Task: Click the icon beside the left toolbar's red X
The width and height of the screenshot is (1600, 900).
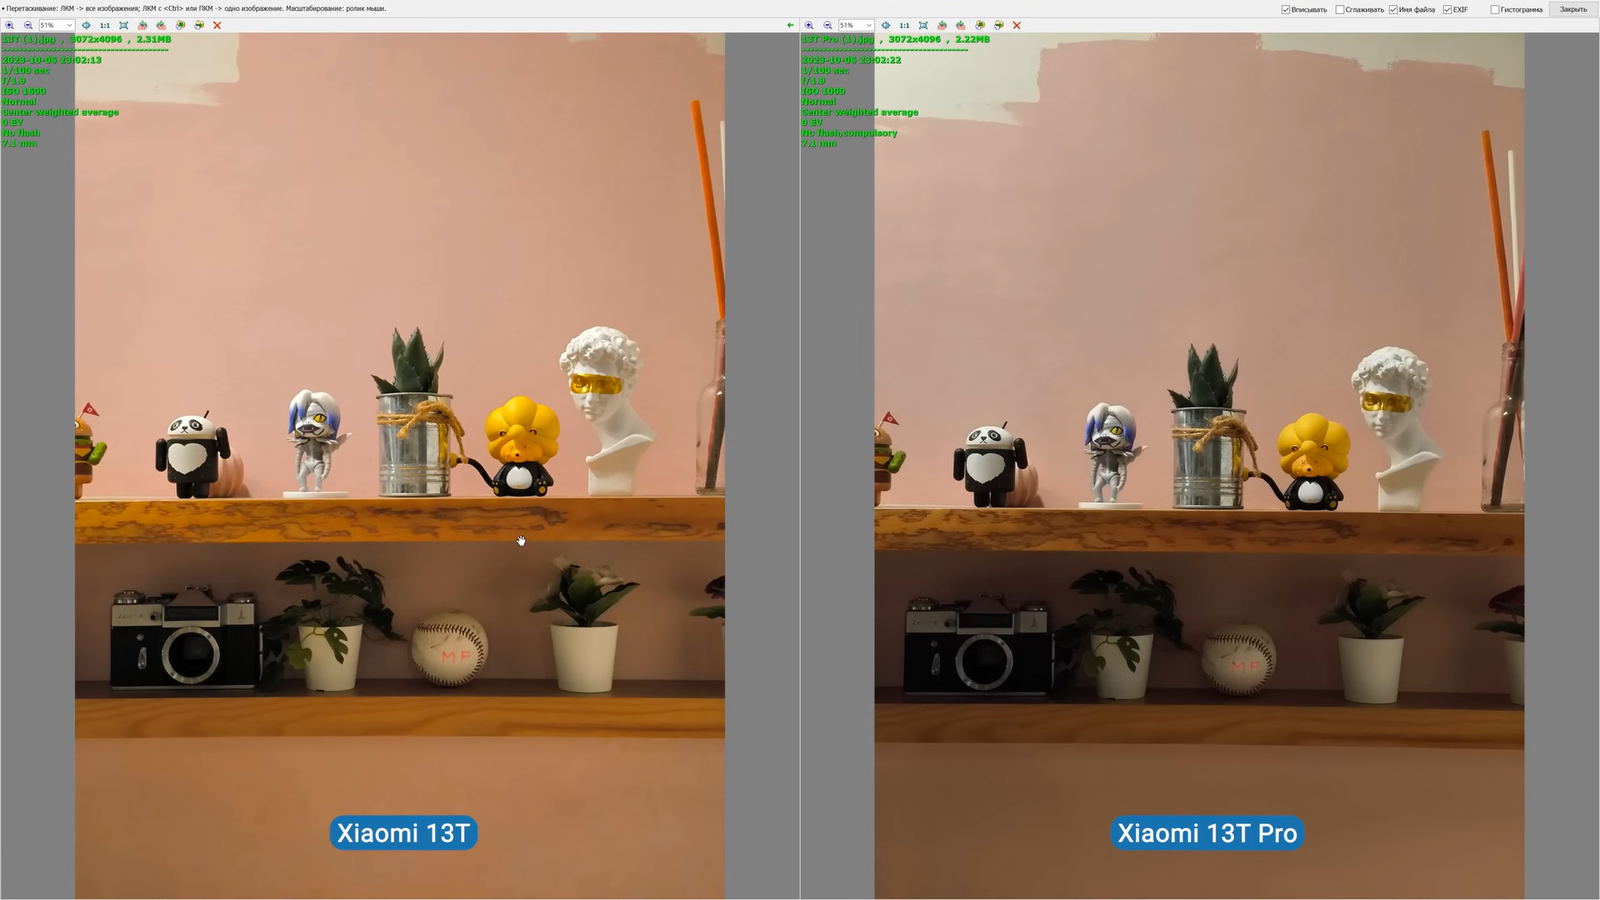Action: [x=199, y=25]
